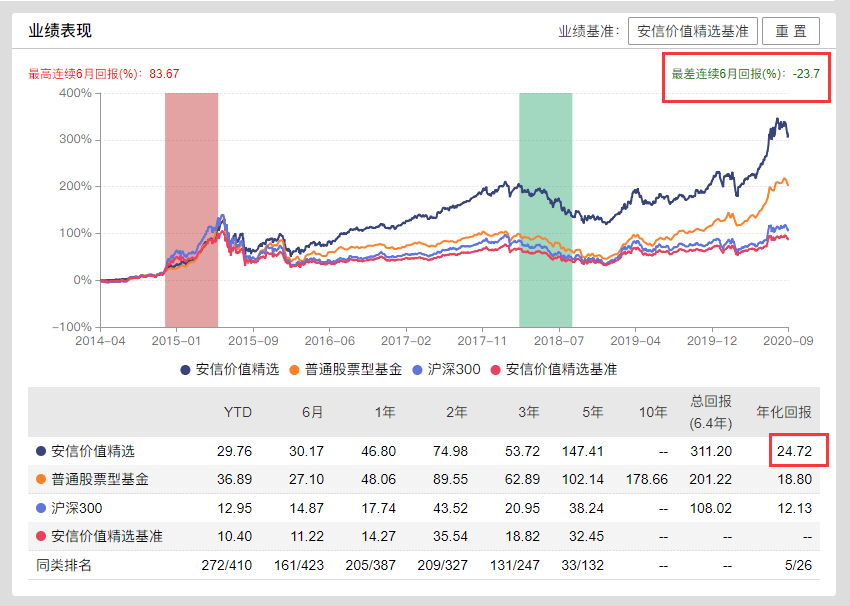Click the 205/387 ranking cell
This screenshot has width=850, height=606.
pos(371,565)
